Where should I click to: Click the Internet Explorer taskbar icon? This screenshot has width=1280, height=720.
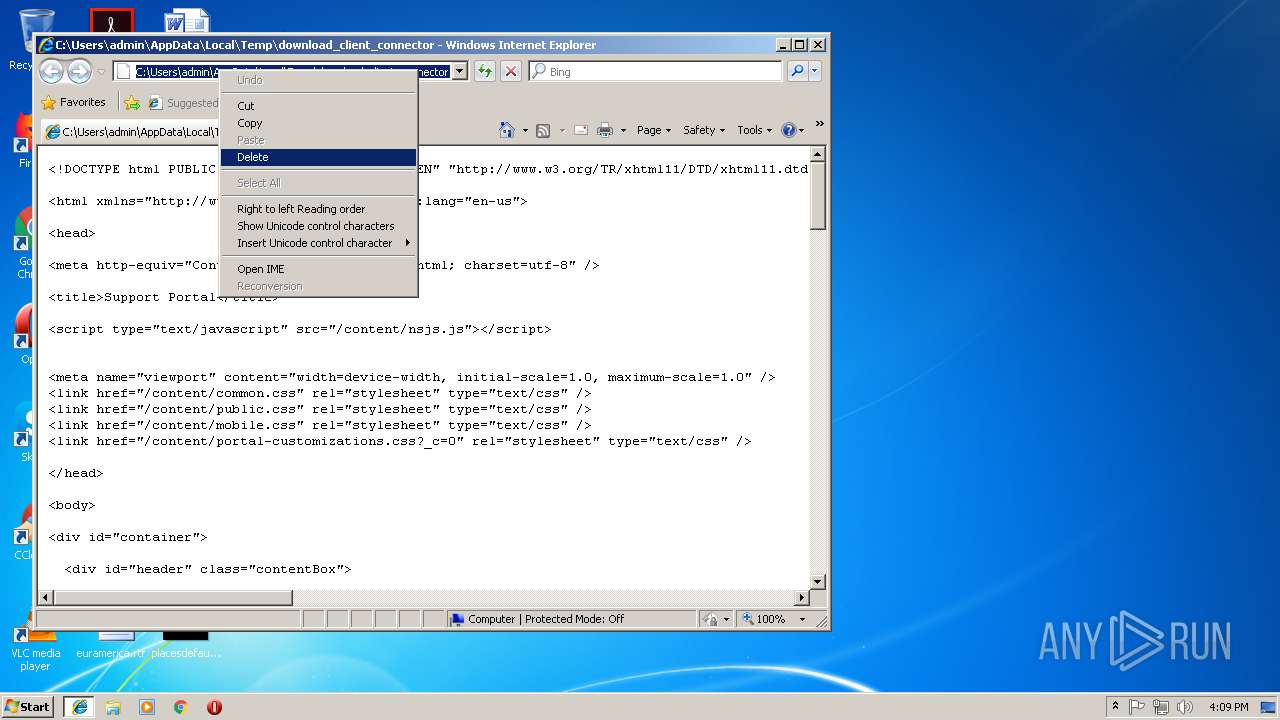(80, 707)
